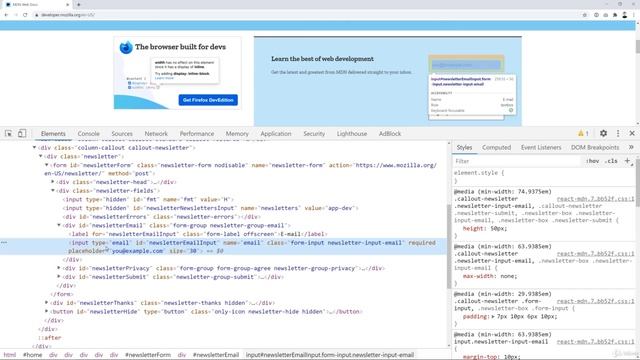Expand the newsletterPrivacy div
The height and width of the screenshot is (360, 640).
pos(59,268)
